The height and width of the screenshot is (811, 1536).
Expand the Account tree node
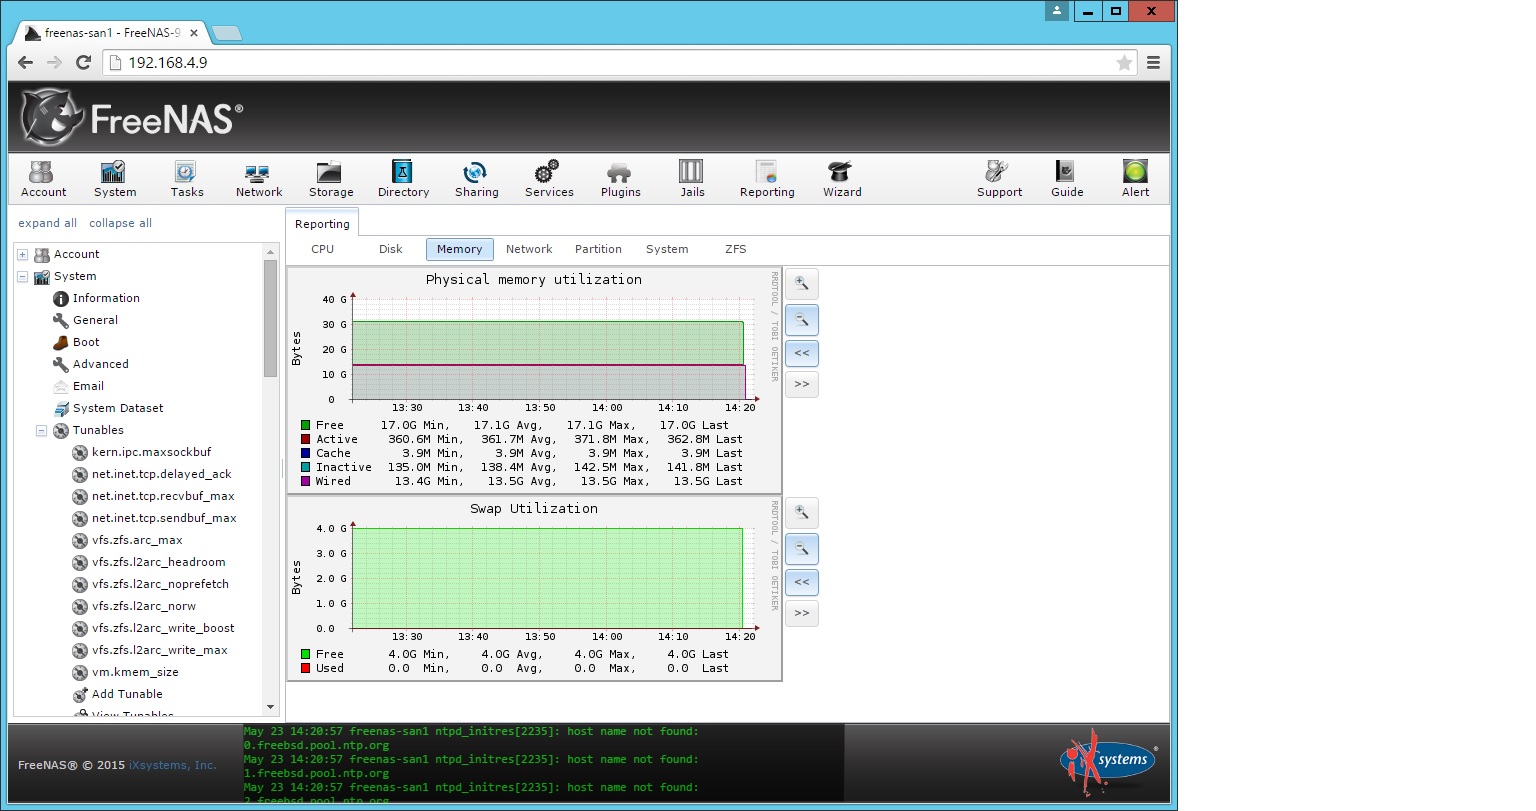[23, 255]
